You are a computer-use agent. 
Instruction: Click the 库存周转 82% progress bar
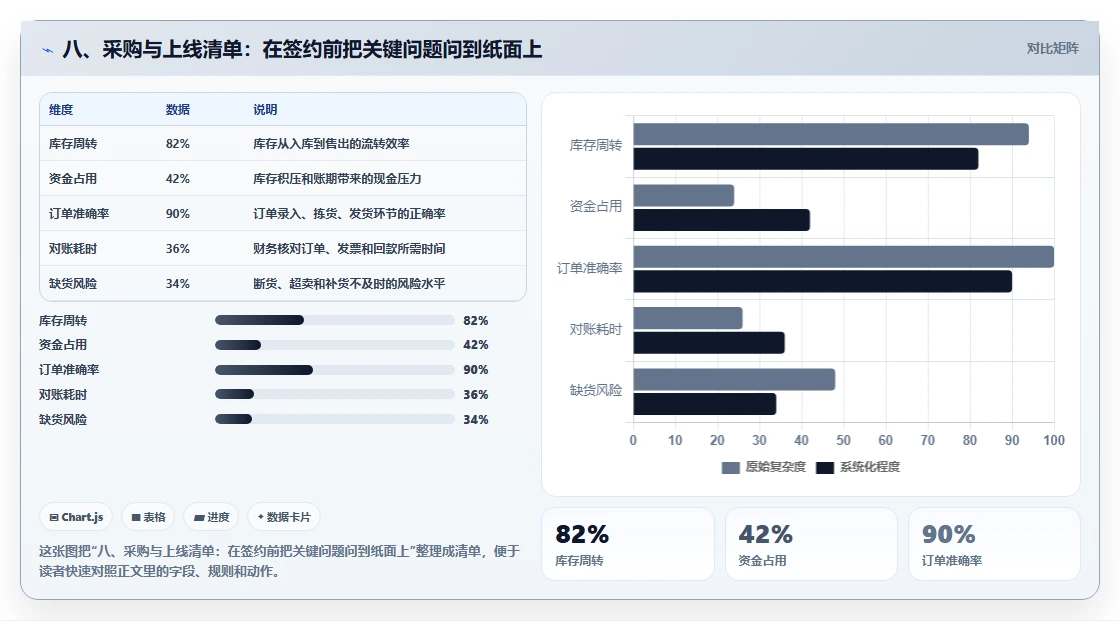coord(334,320)
